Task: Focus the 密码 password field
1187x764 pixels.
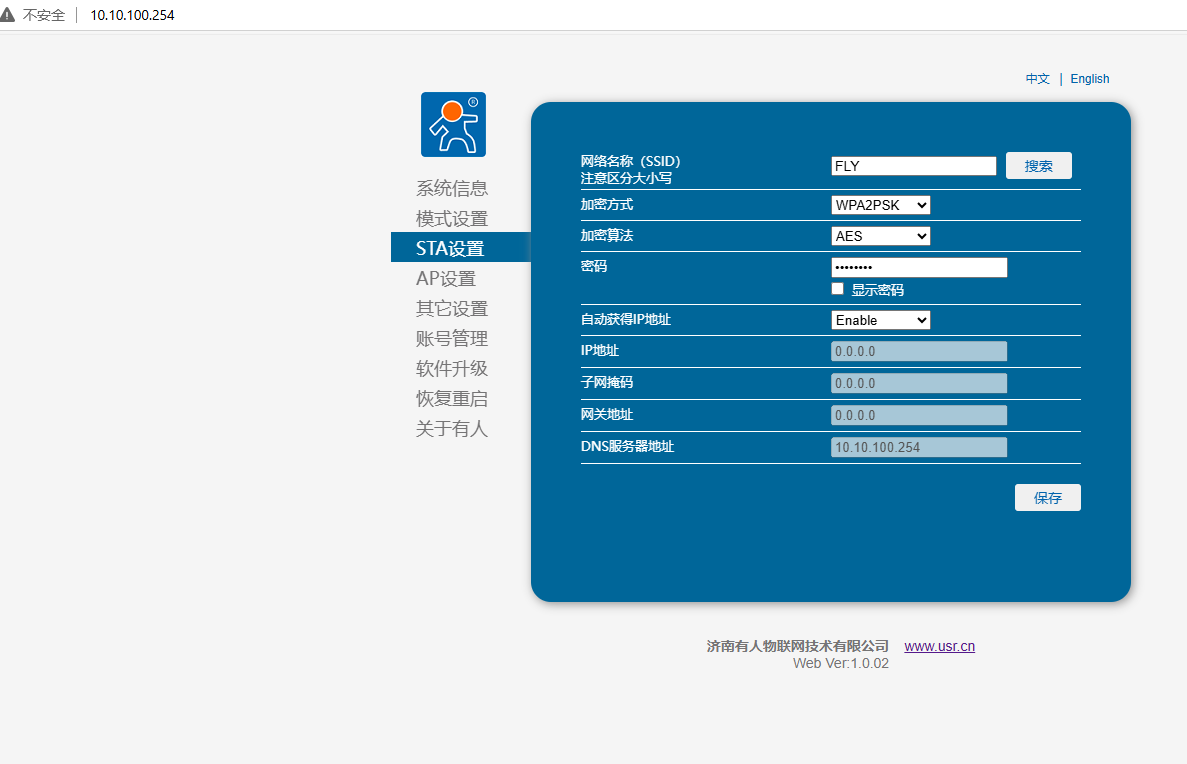Action: [x=918, y=267]
